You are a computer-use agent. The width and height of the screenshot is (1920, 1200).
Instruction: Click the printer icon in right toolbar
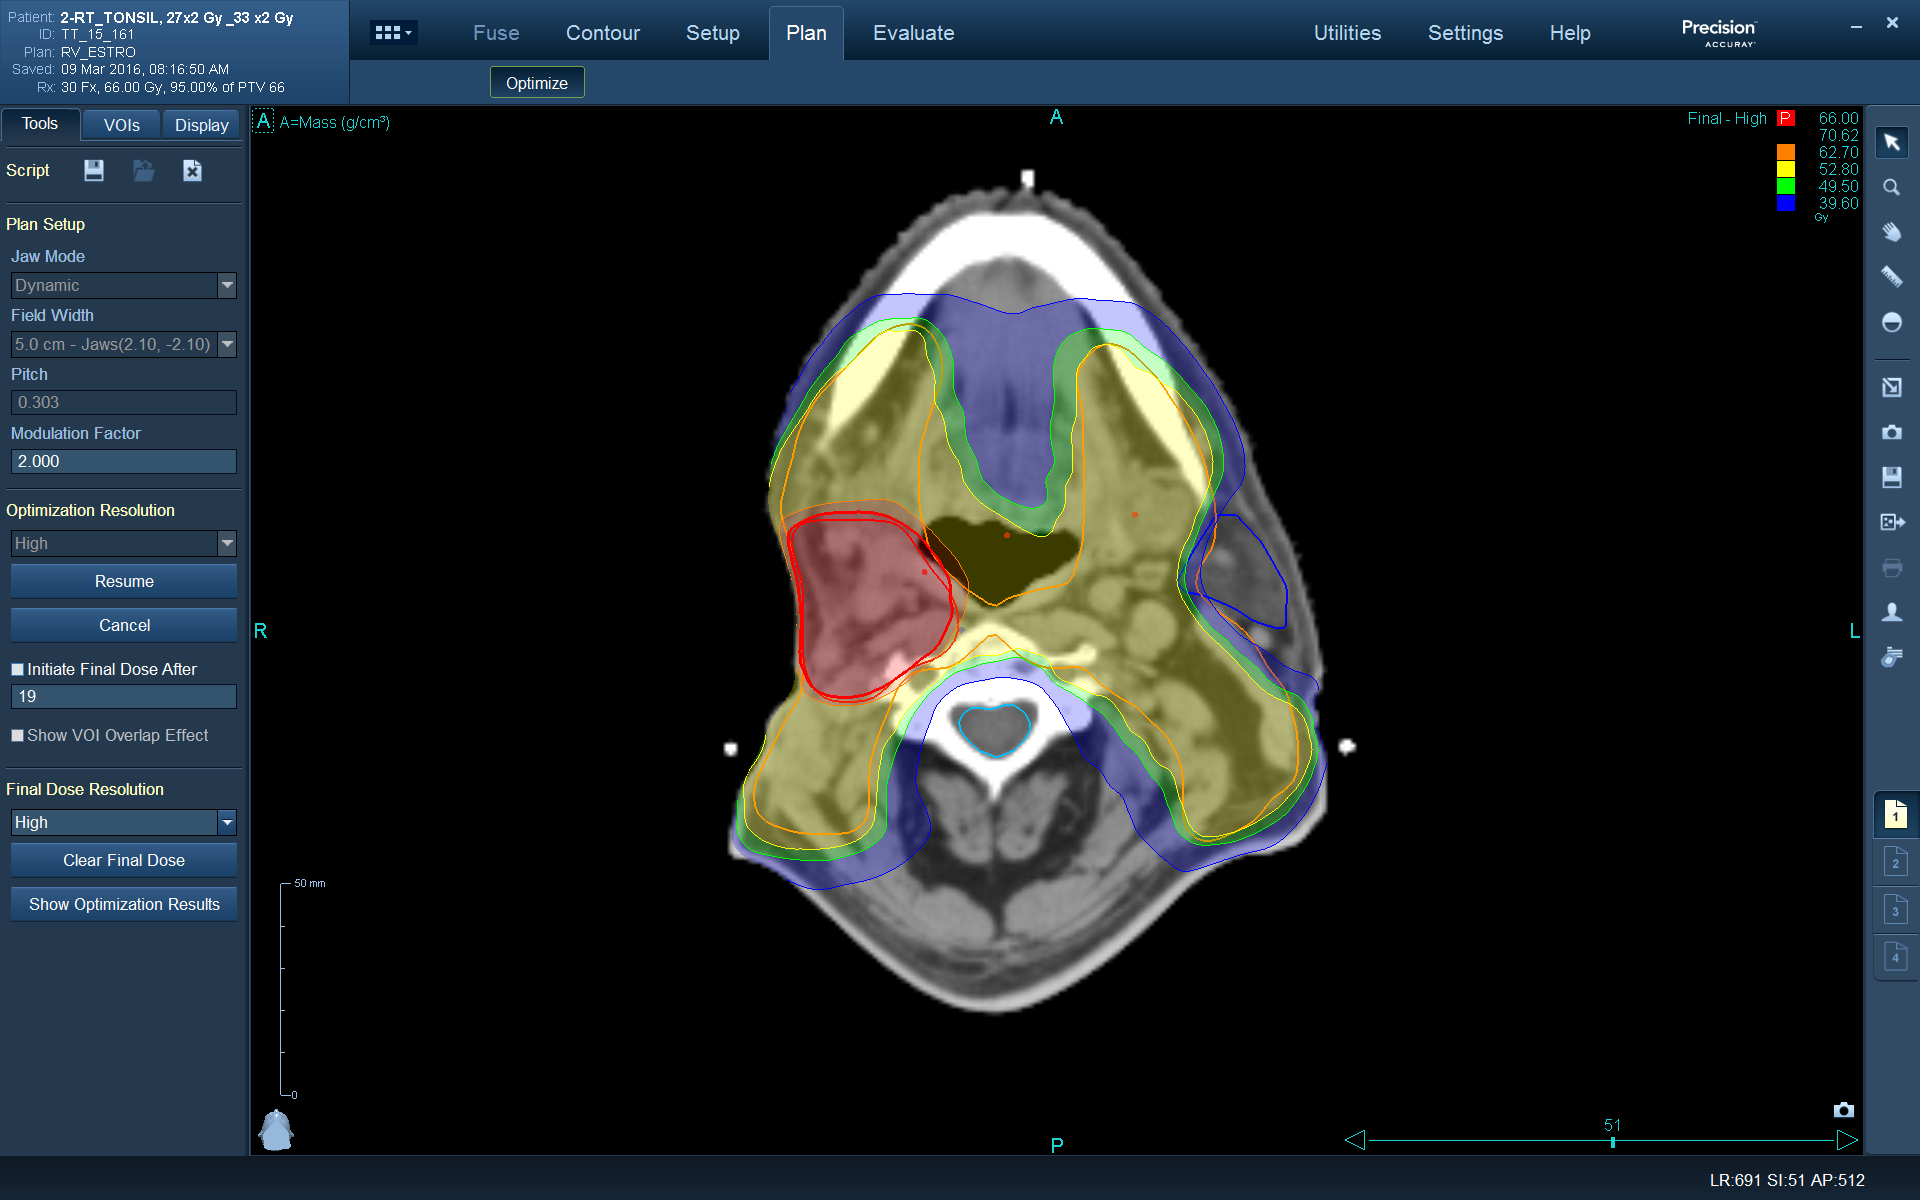point(1891,568)
